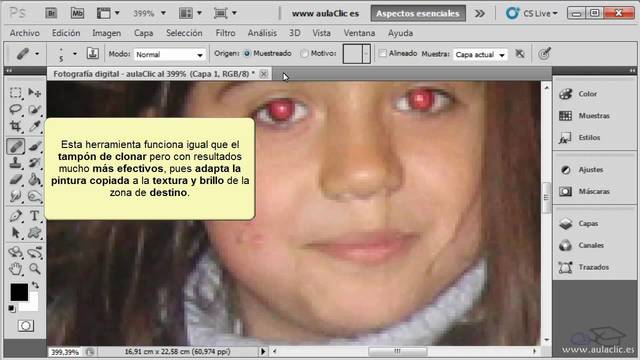Expand the CS Live menu

(531, 13)
